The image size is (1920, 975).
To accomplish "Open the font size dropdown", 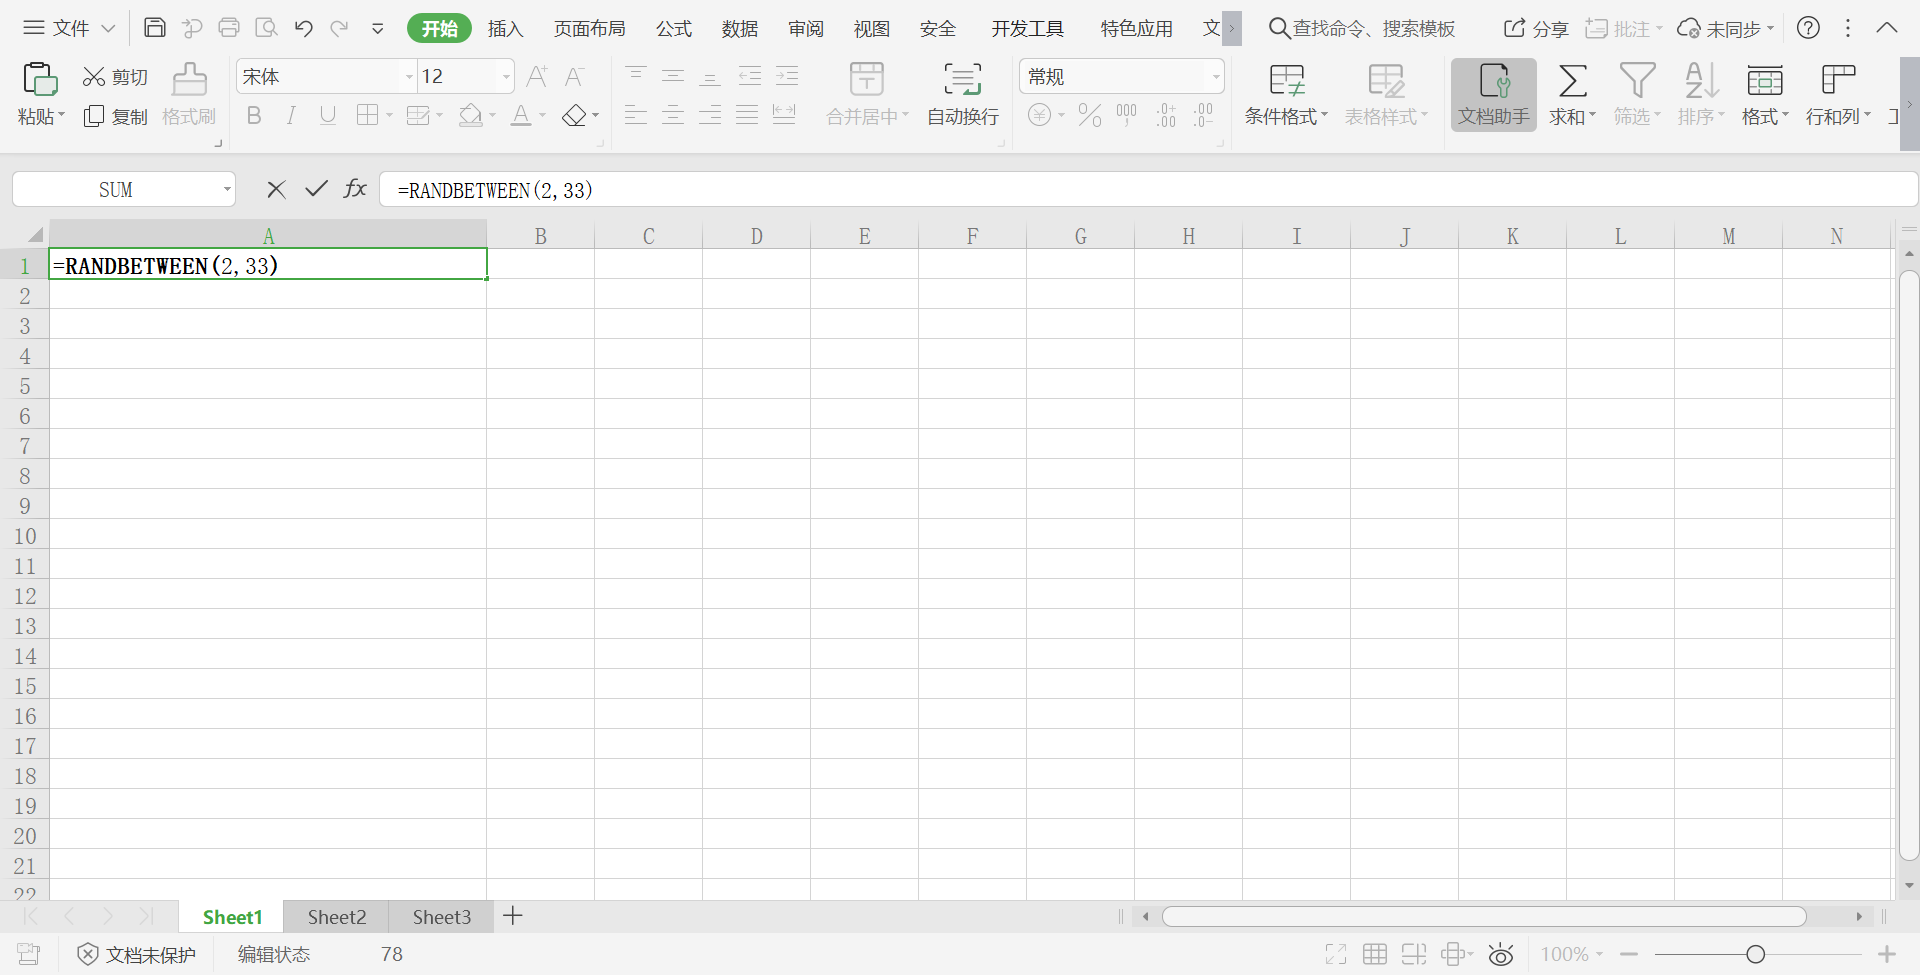I will point(506,77).
